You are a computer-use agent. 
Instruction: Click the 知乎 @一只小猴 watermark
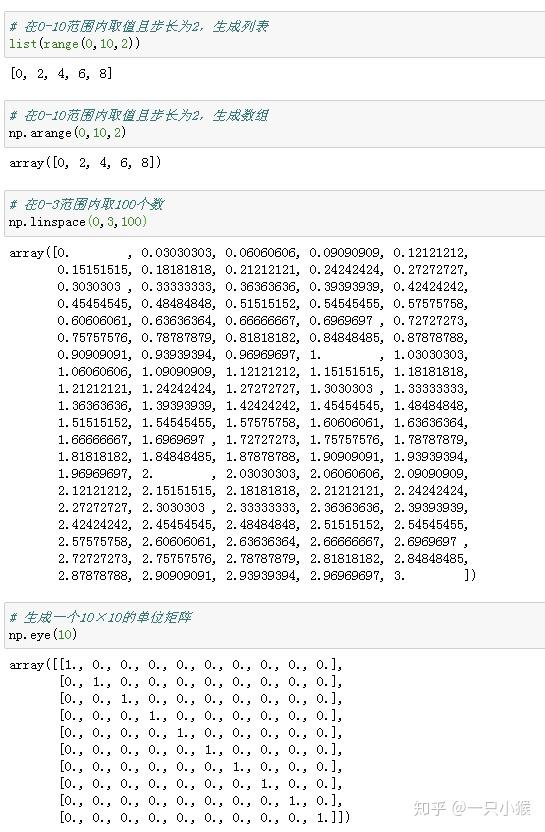472,808
